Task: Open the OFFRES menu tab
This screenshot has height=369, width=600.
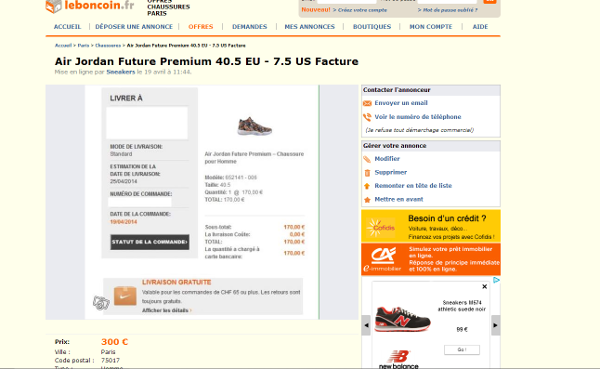Action: point(201,27)
